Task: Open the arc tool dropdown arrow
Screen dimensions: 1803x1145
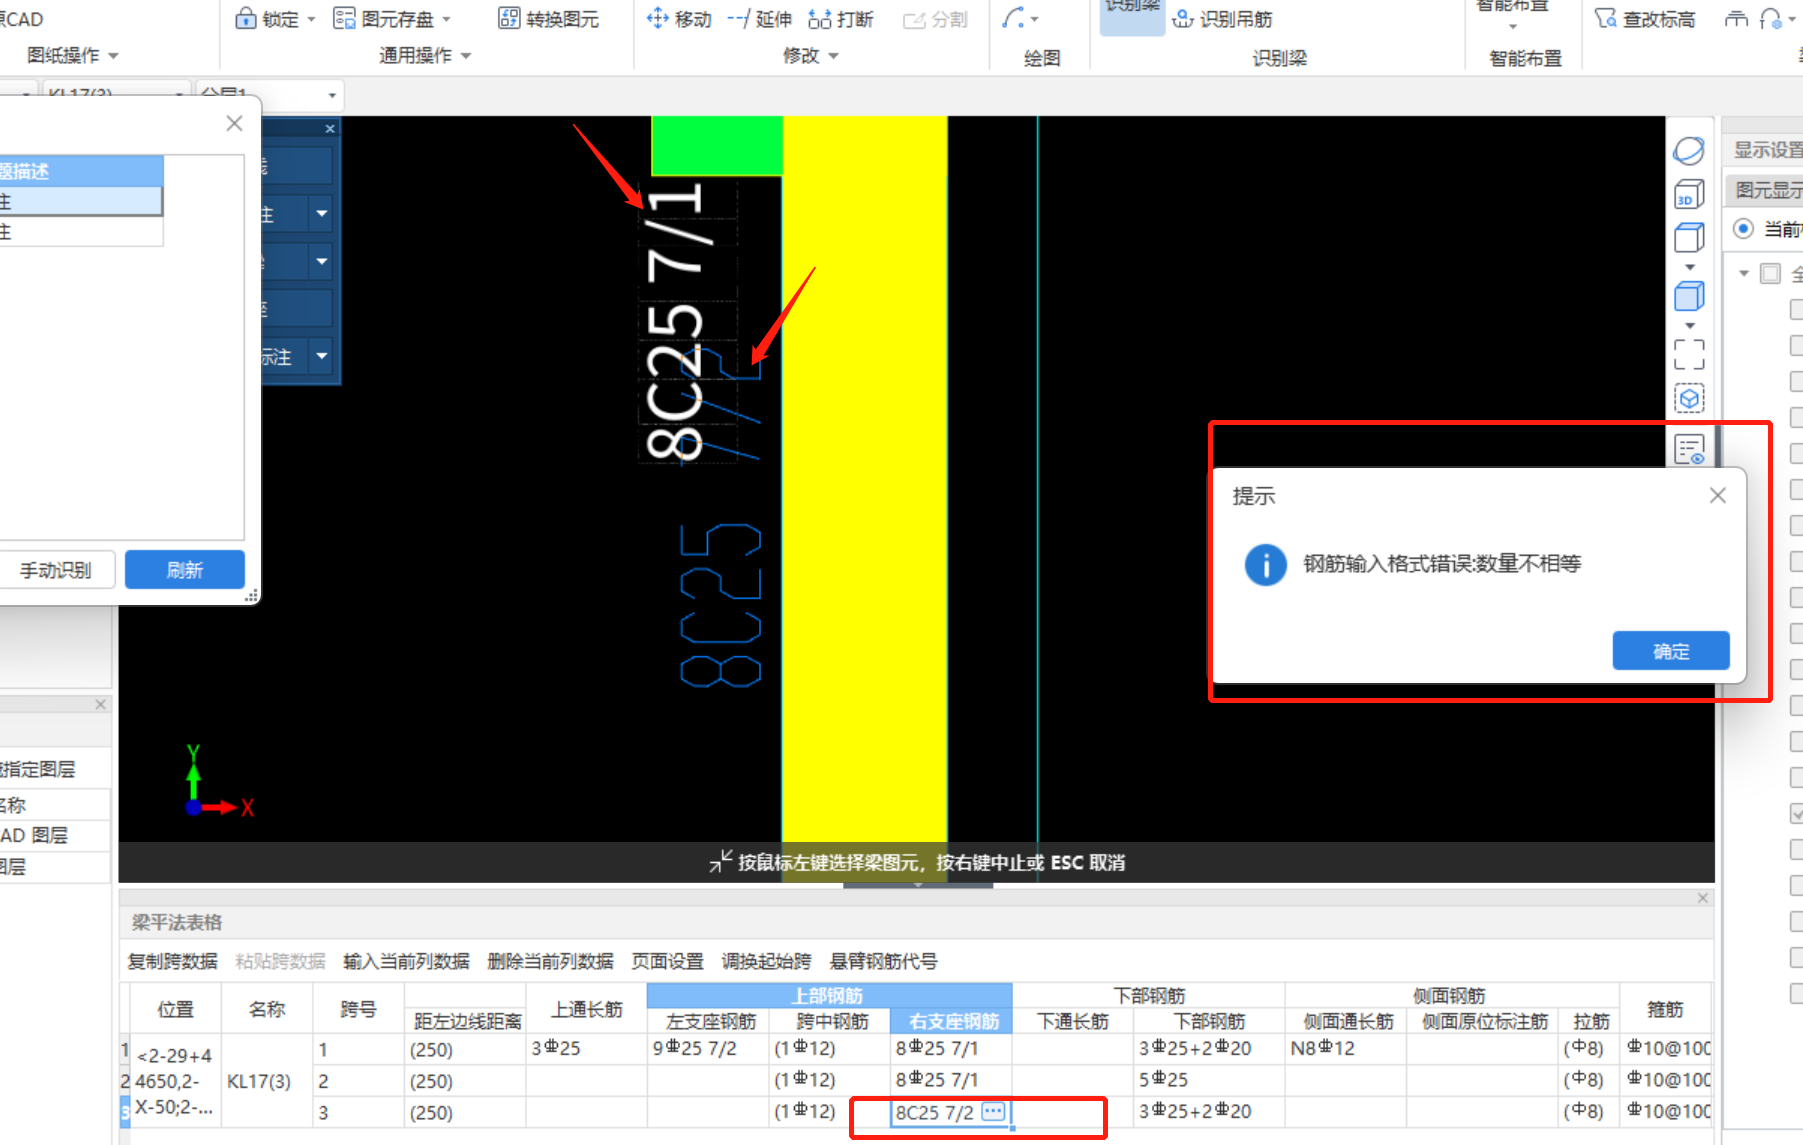Action: 1034,19
